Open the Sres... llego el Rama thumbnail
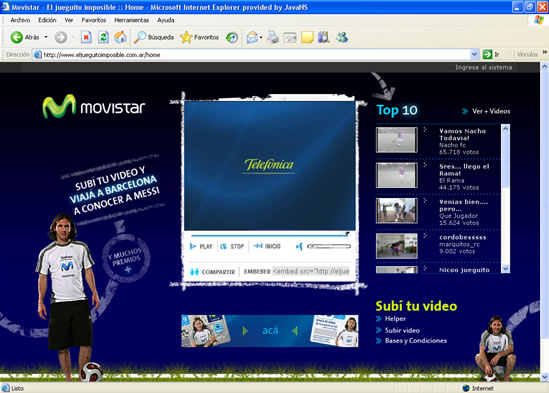This screenshot has width=549, height=393. coord(397,175)
